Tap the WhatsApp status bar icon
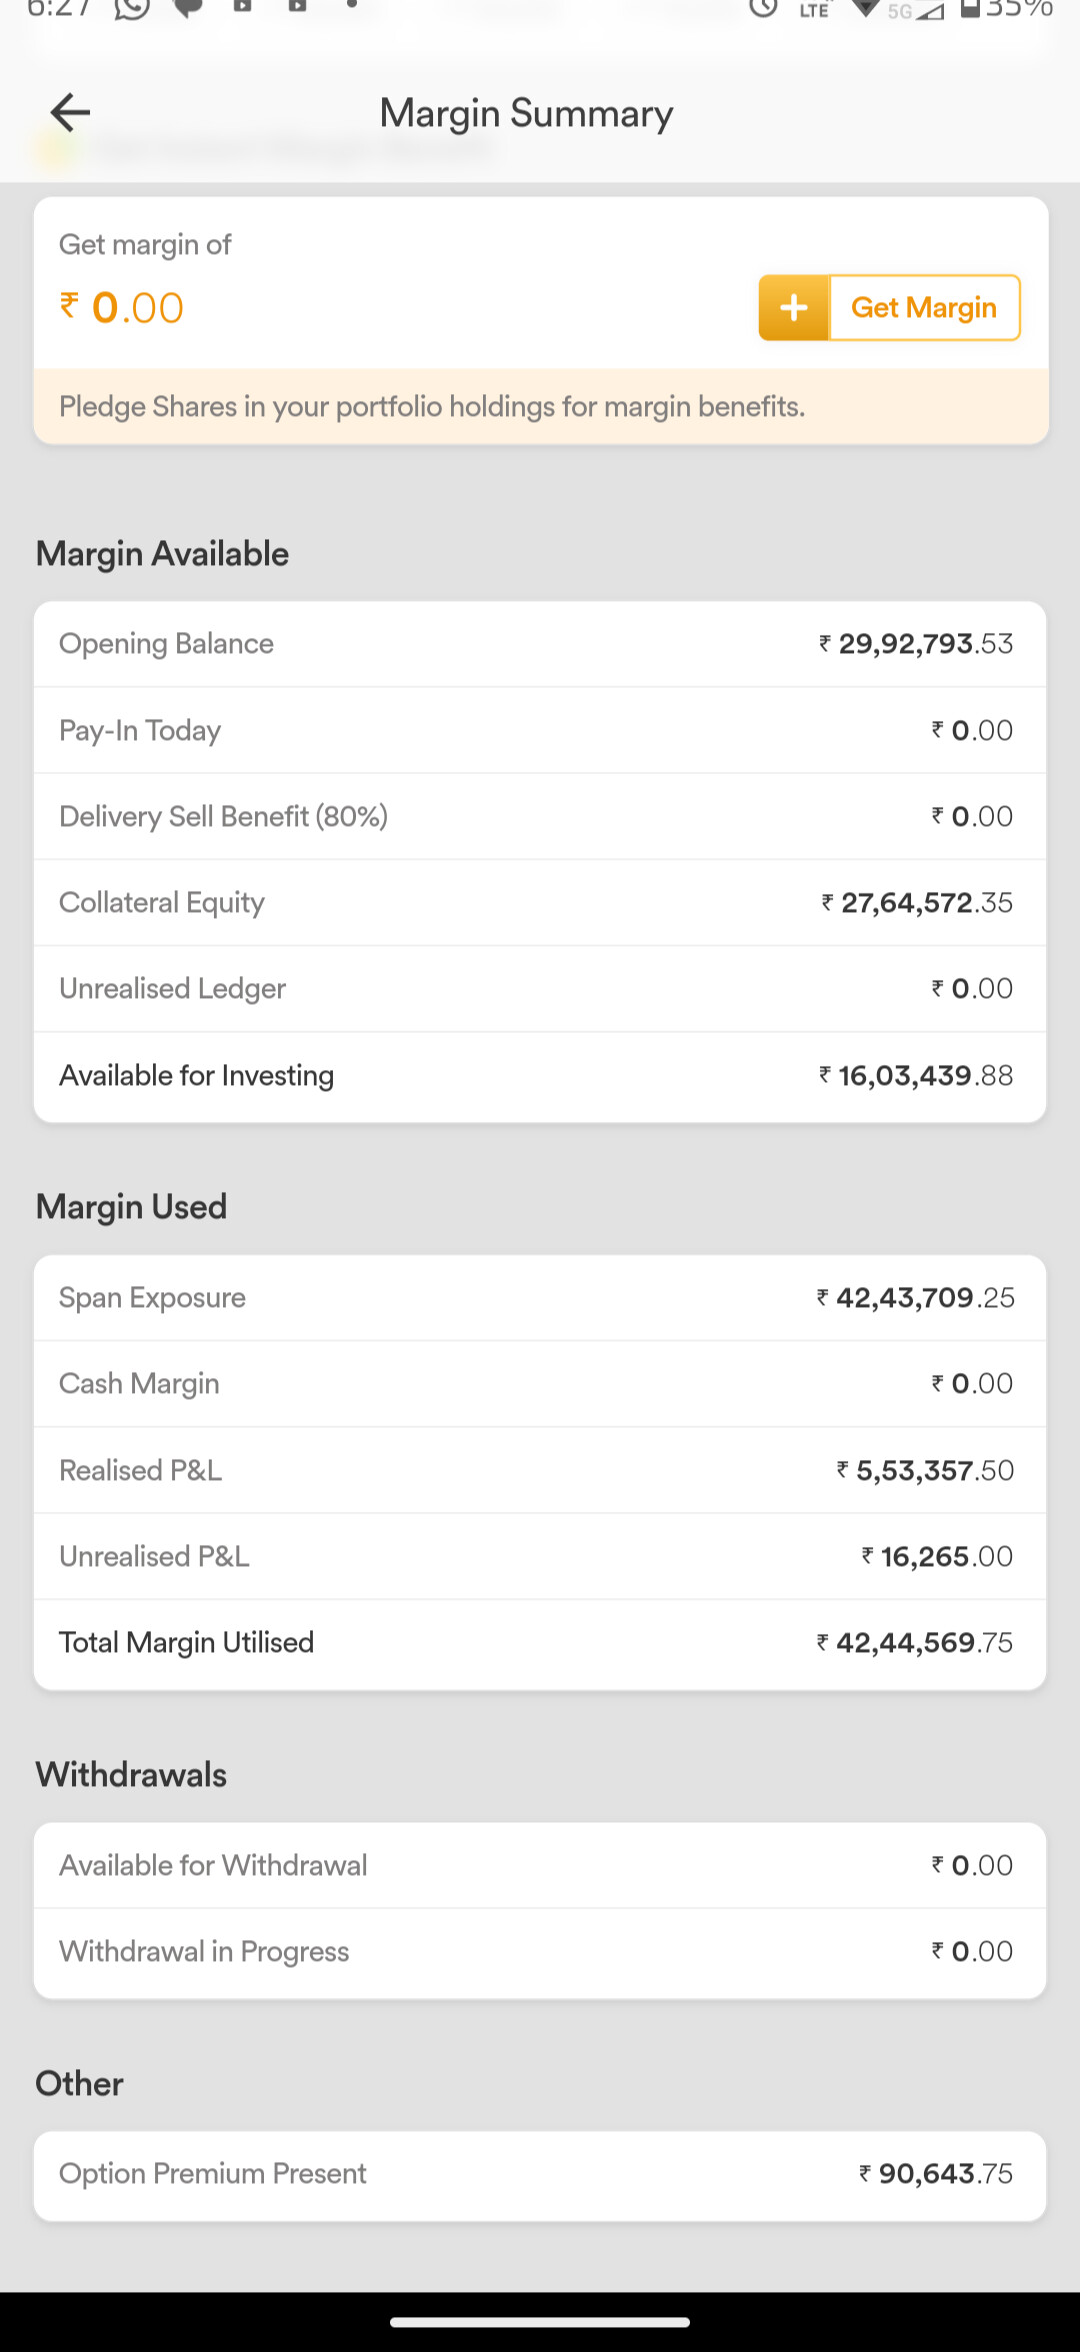 131,8
